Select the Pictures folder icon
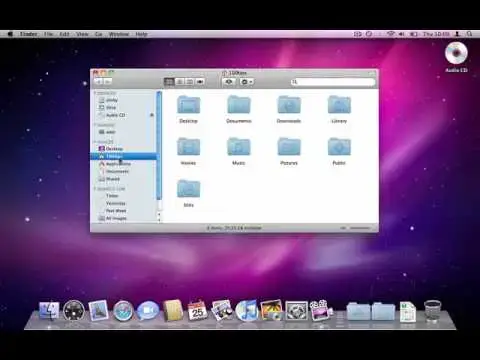The image size is (480, 360). click(x=289, y=147)
